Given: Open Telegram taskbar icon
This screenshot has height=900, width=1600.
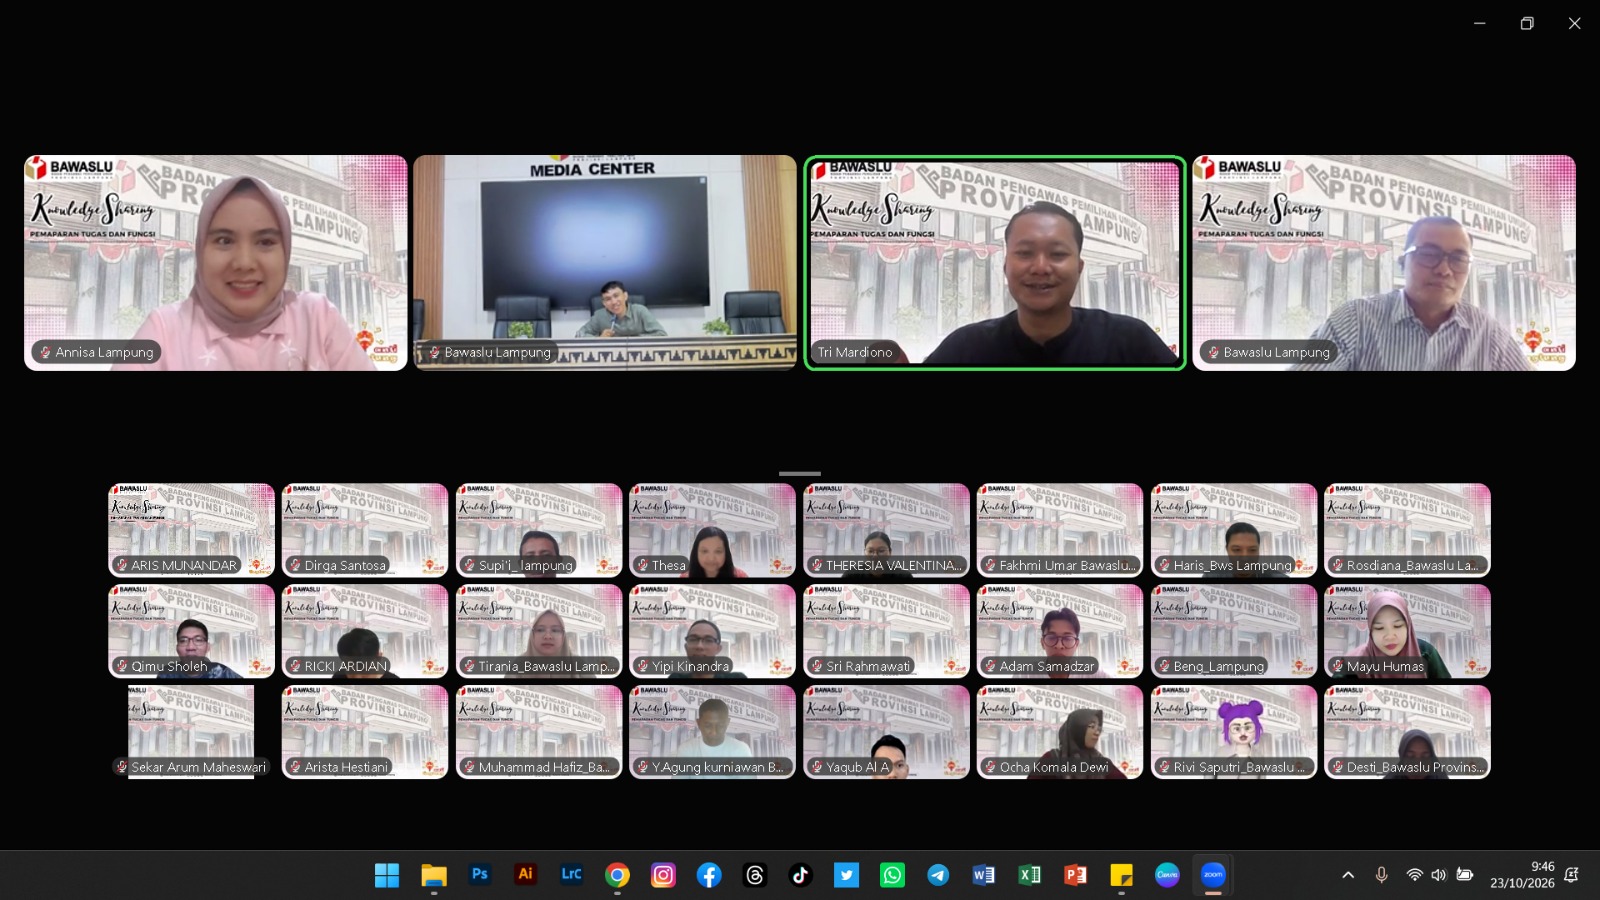Looking at the screenshot, I should coord(938,875).
